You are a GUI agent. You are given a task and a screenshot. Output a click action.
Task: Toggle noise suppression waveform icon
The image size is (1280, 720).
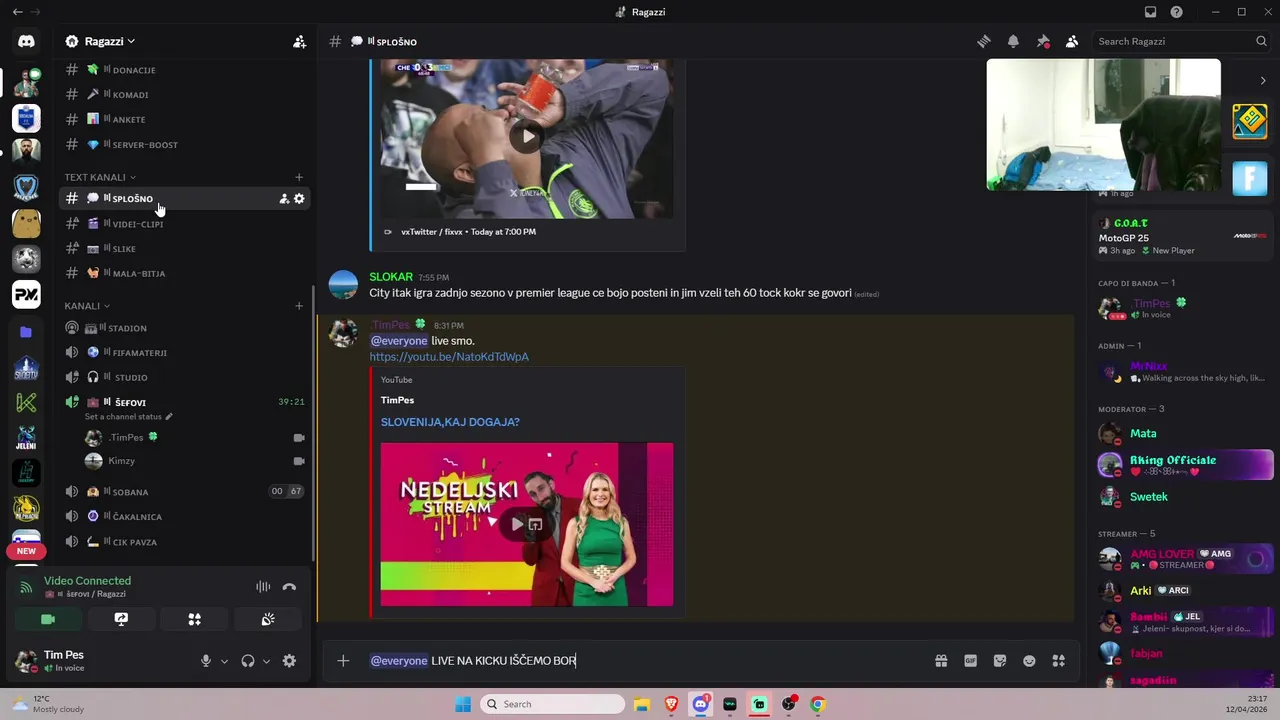pos(262,587)
